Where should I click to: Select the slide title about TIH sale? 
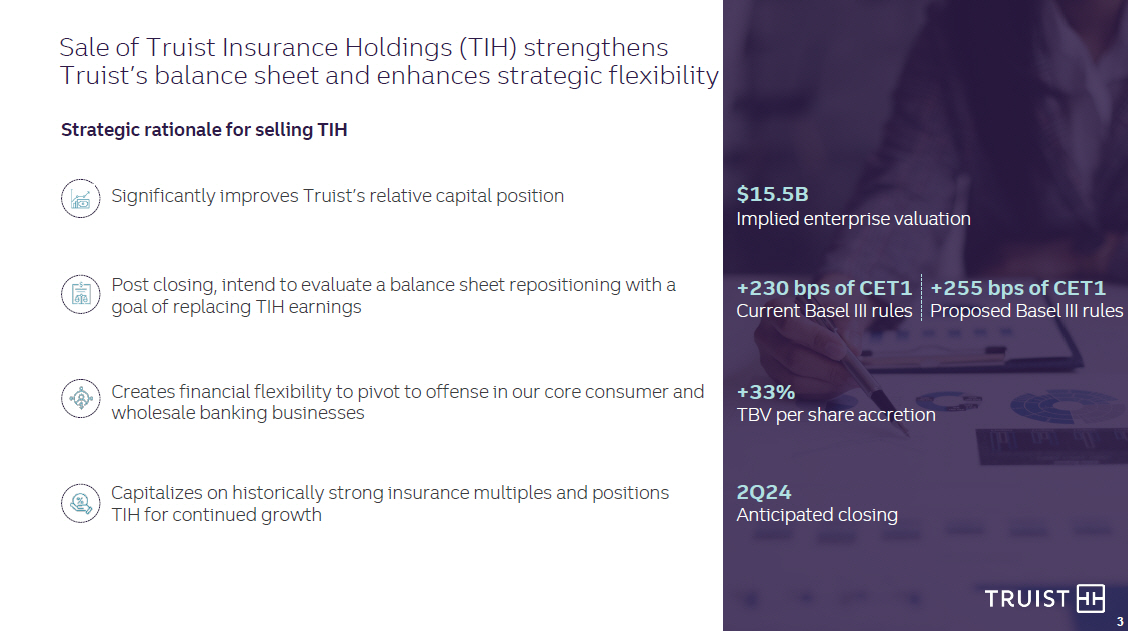tap(388, 61)
